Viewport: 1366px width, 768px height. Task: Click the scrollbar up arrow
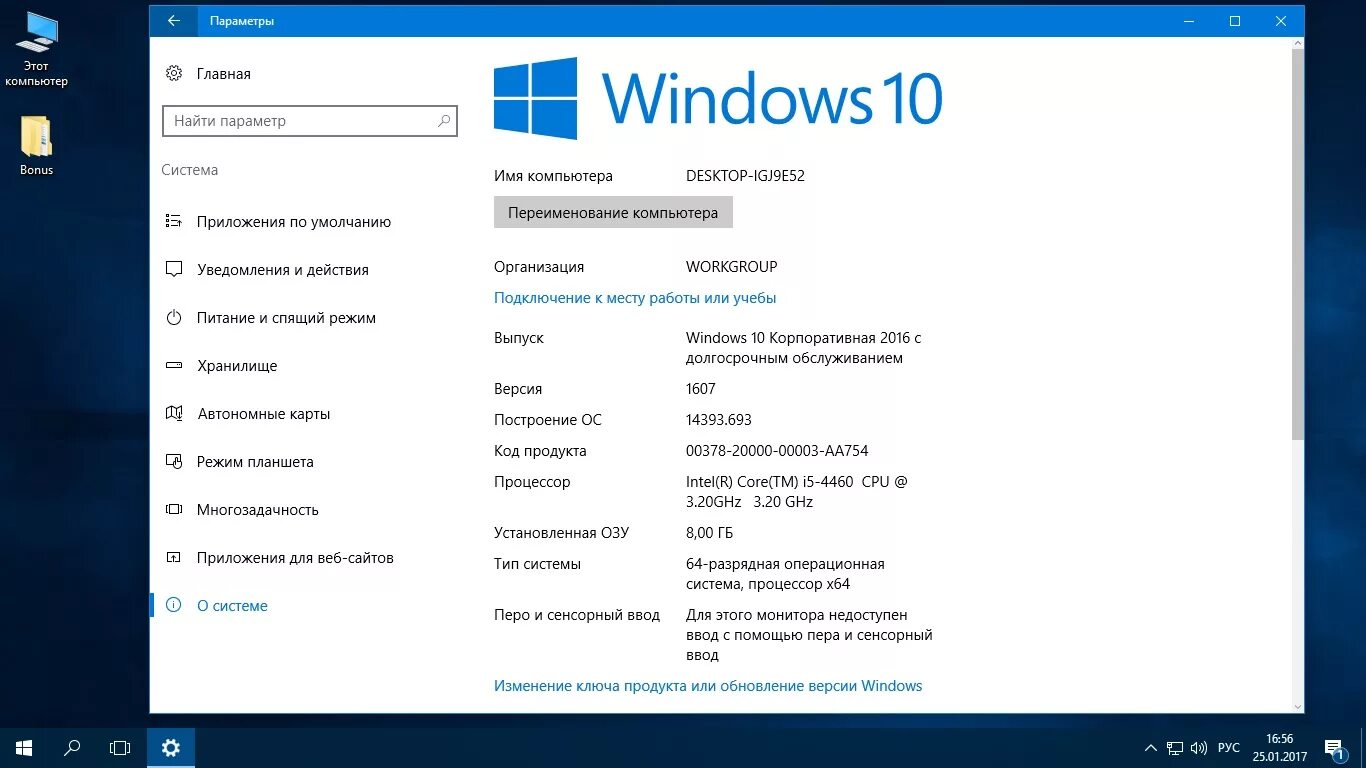tap(1298, 43)
